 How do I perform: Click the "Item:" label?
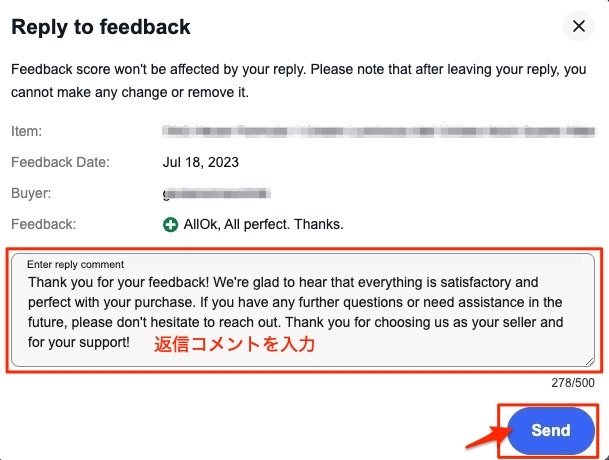click(x=26, y=131)
